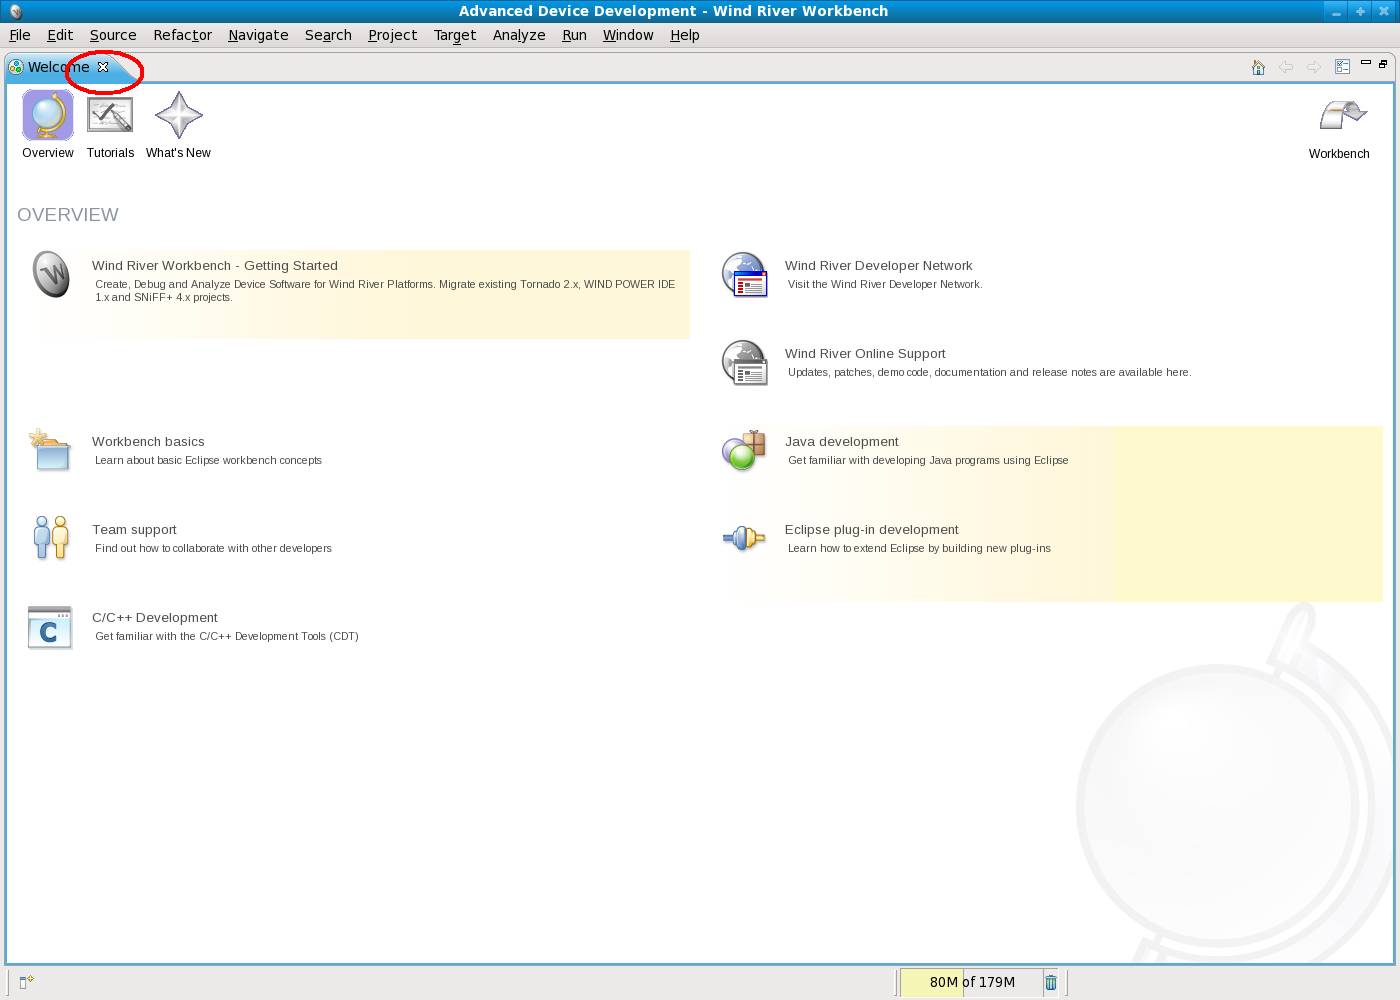Click 'Updates, patches, demo code' description
The width and height of the screenshot is (1400, 1000).
tap(989, 372)
